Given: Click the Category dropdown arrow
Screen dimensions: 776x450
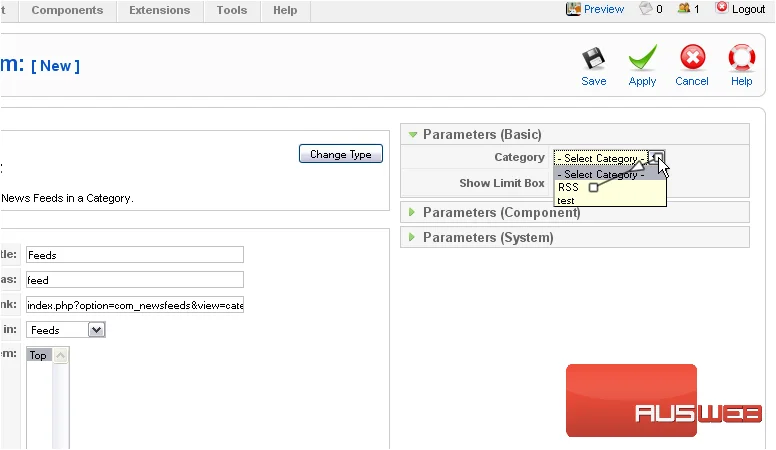Looking at the screenshot, I should pyautogui.click(x=656, y=158).
